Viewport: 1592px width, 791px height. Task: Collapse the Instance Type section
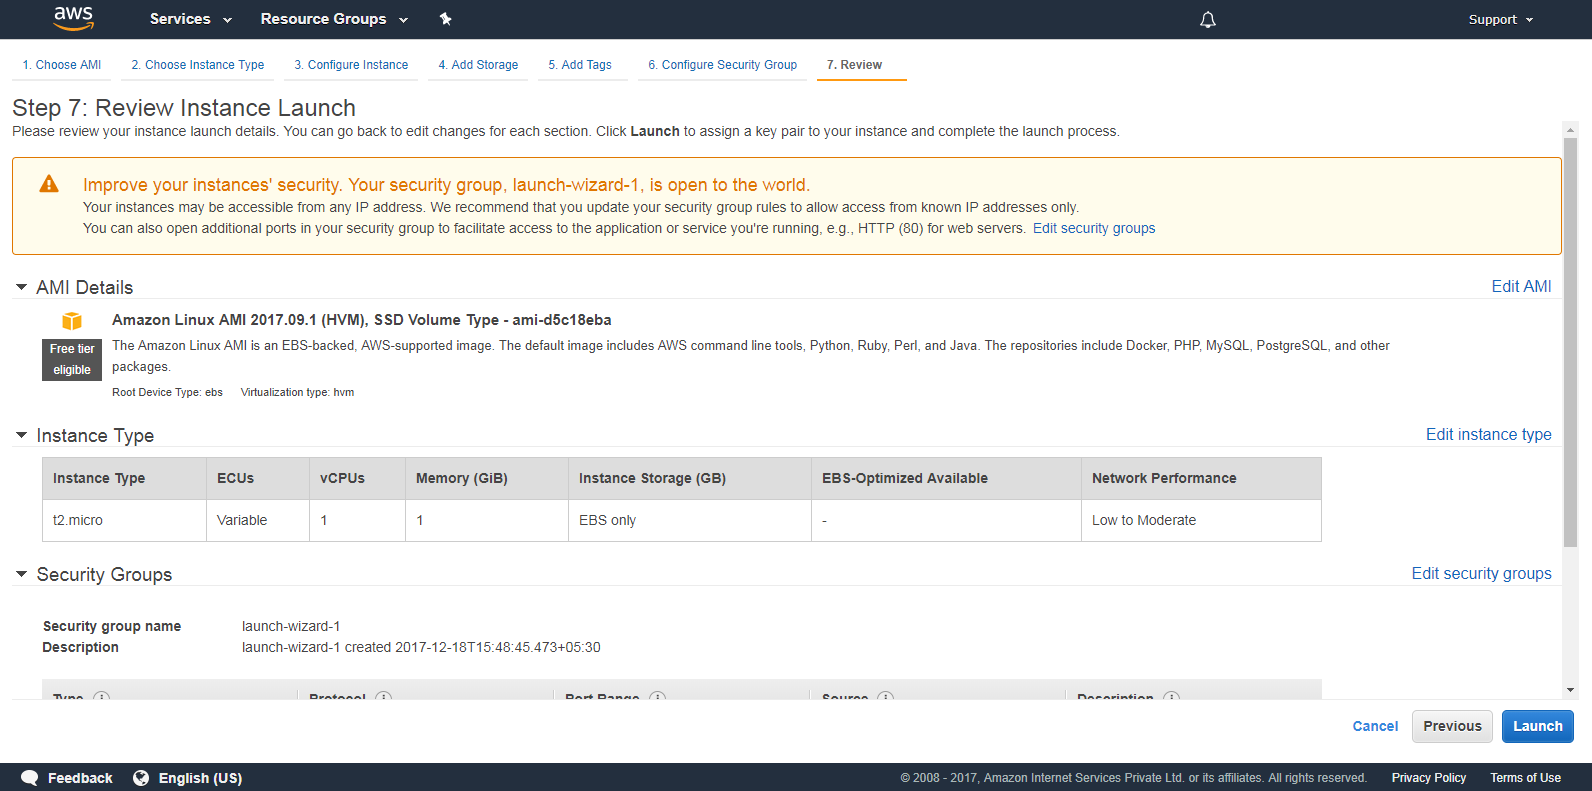(x=21, y=435)
